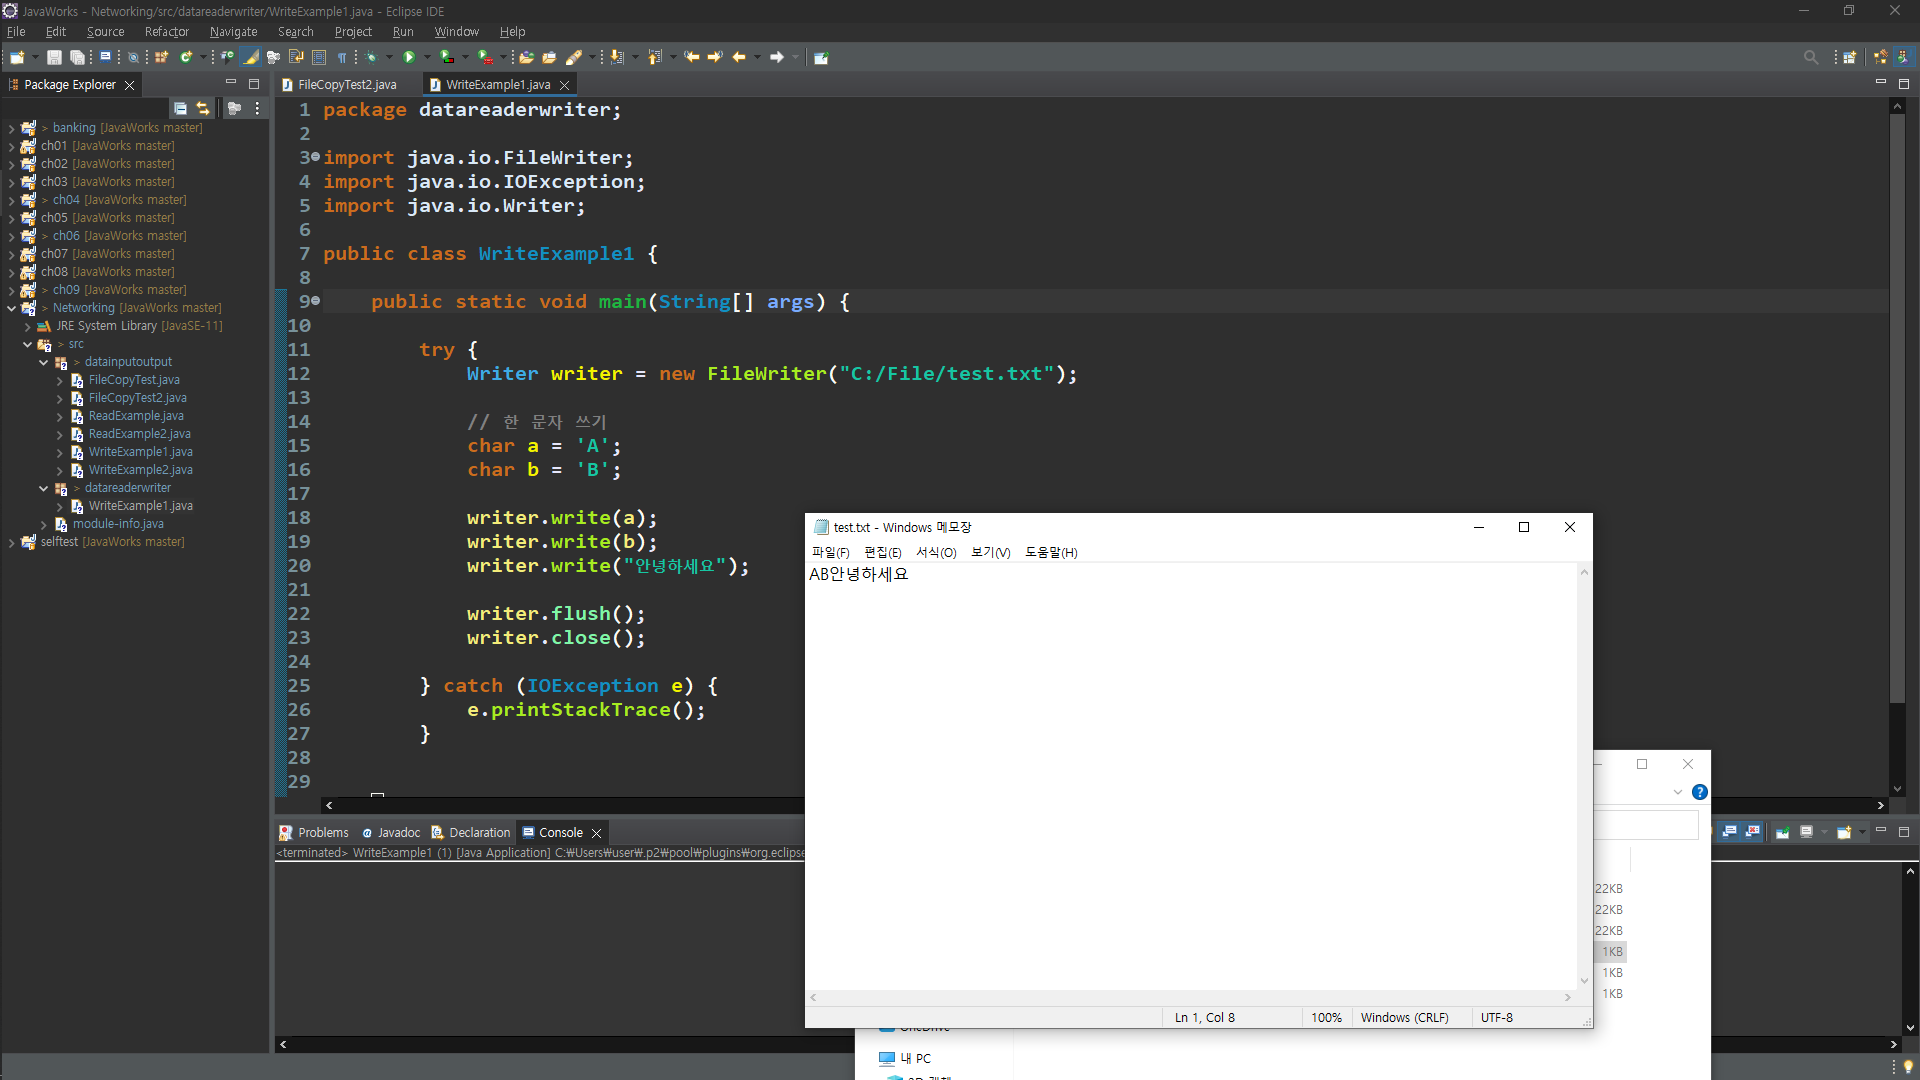Click Back to previous location yellow arrow

click(739, 57)
